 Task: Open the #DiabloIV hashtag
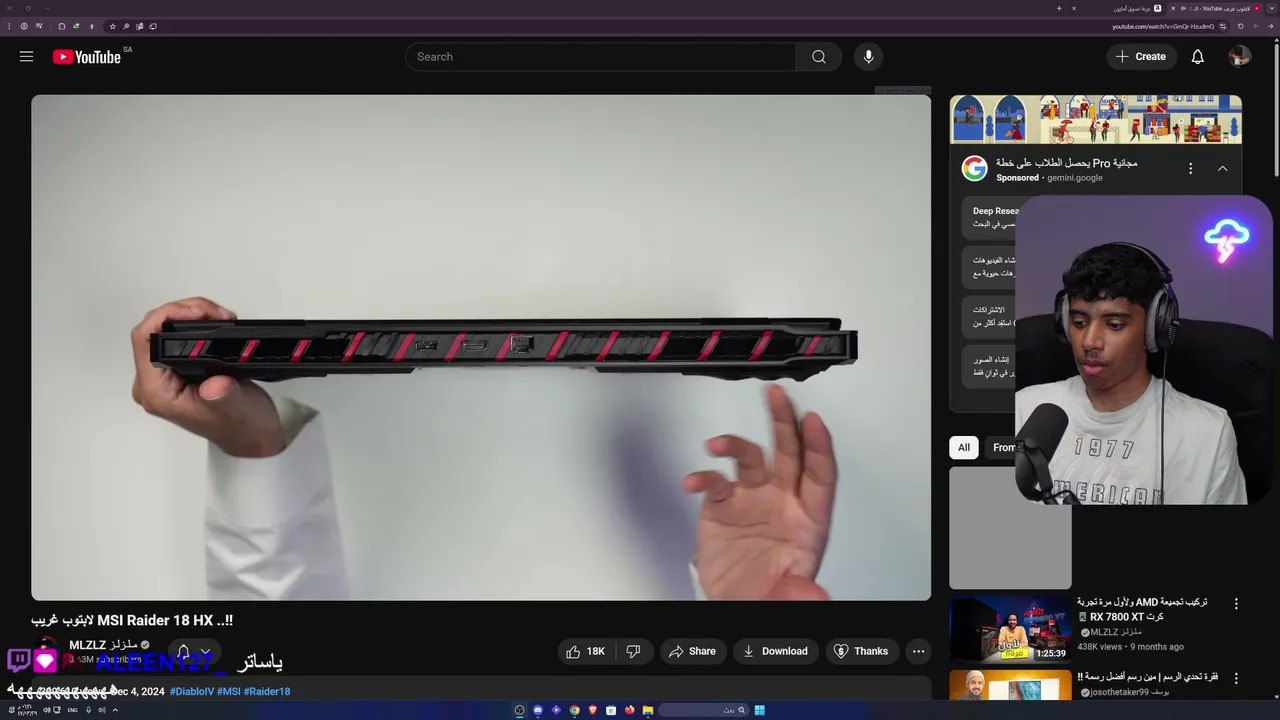click(191, 691)
